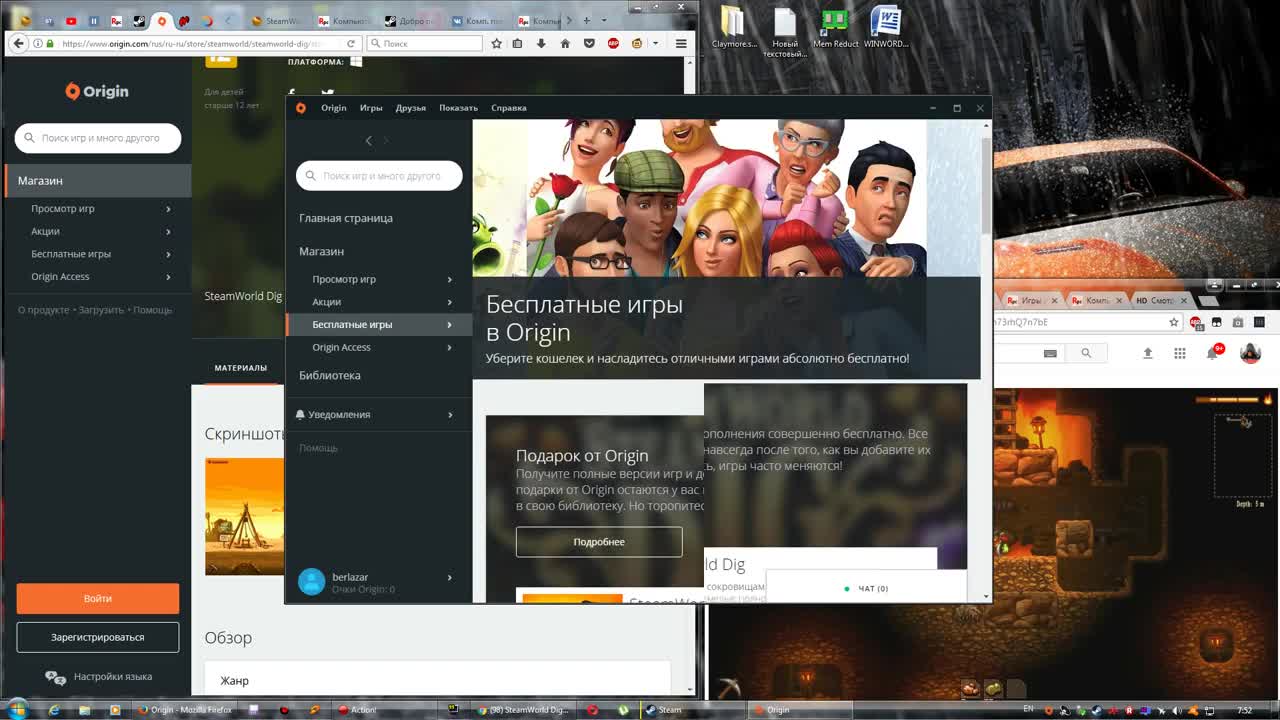This screenshot has width=1280, height=720.
Task: Open new tab plus button in Firefox
Action: coord(587,20)
